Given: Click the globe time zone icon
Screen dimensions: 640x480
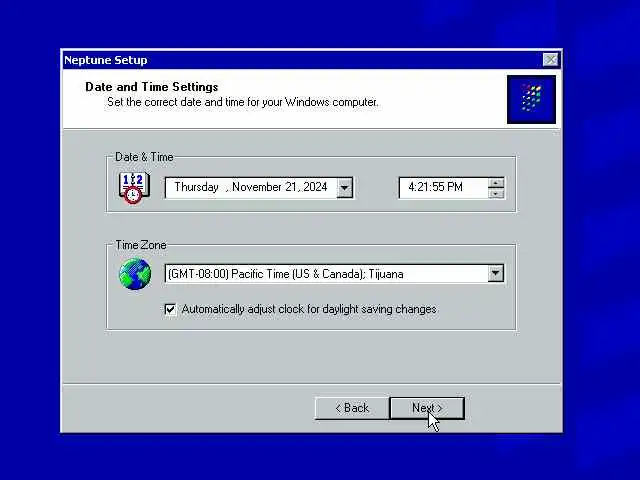Looking at the screenshot, I should (135, 273).
